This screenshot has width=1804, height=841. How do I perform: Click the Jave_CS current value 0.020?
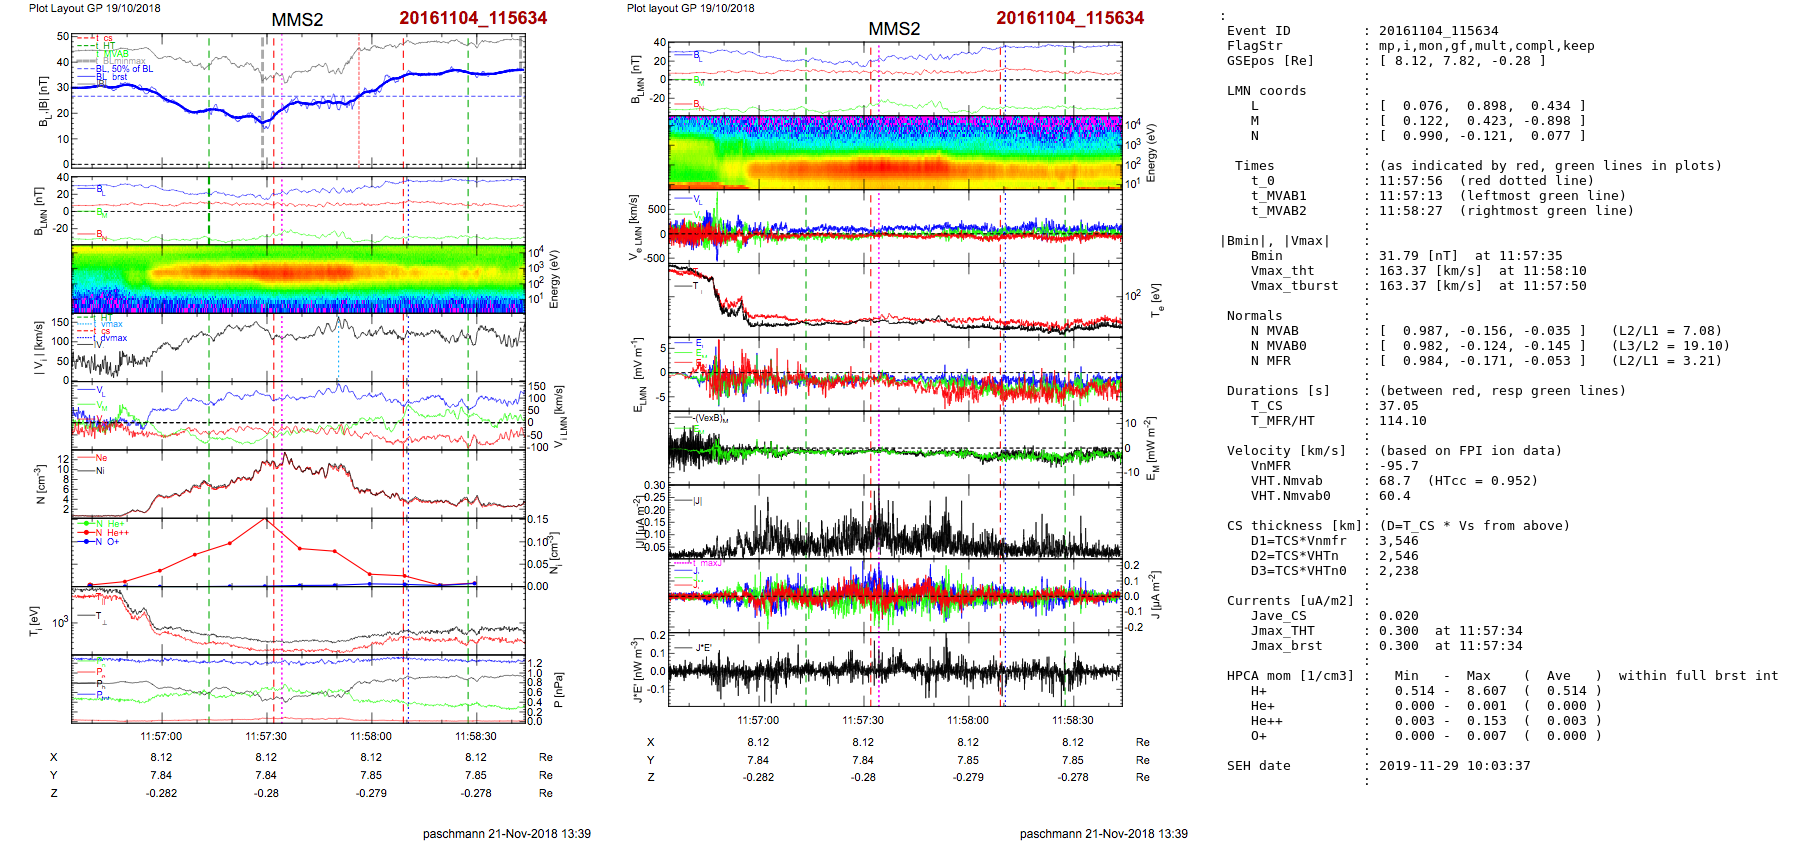tap(1398, 616)
